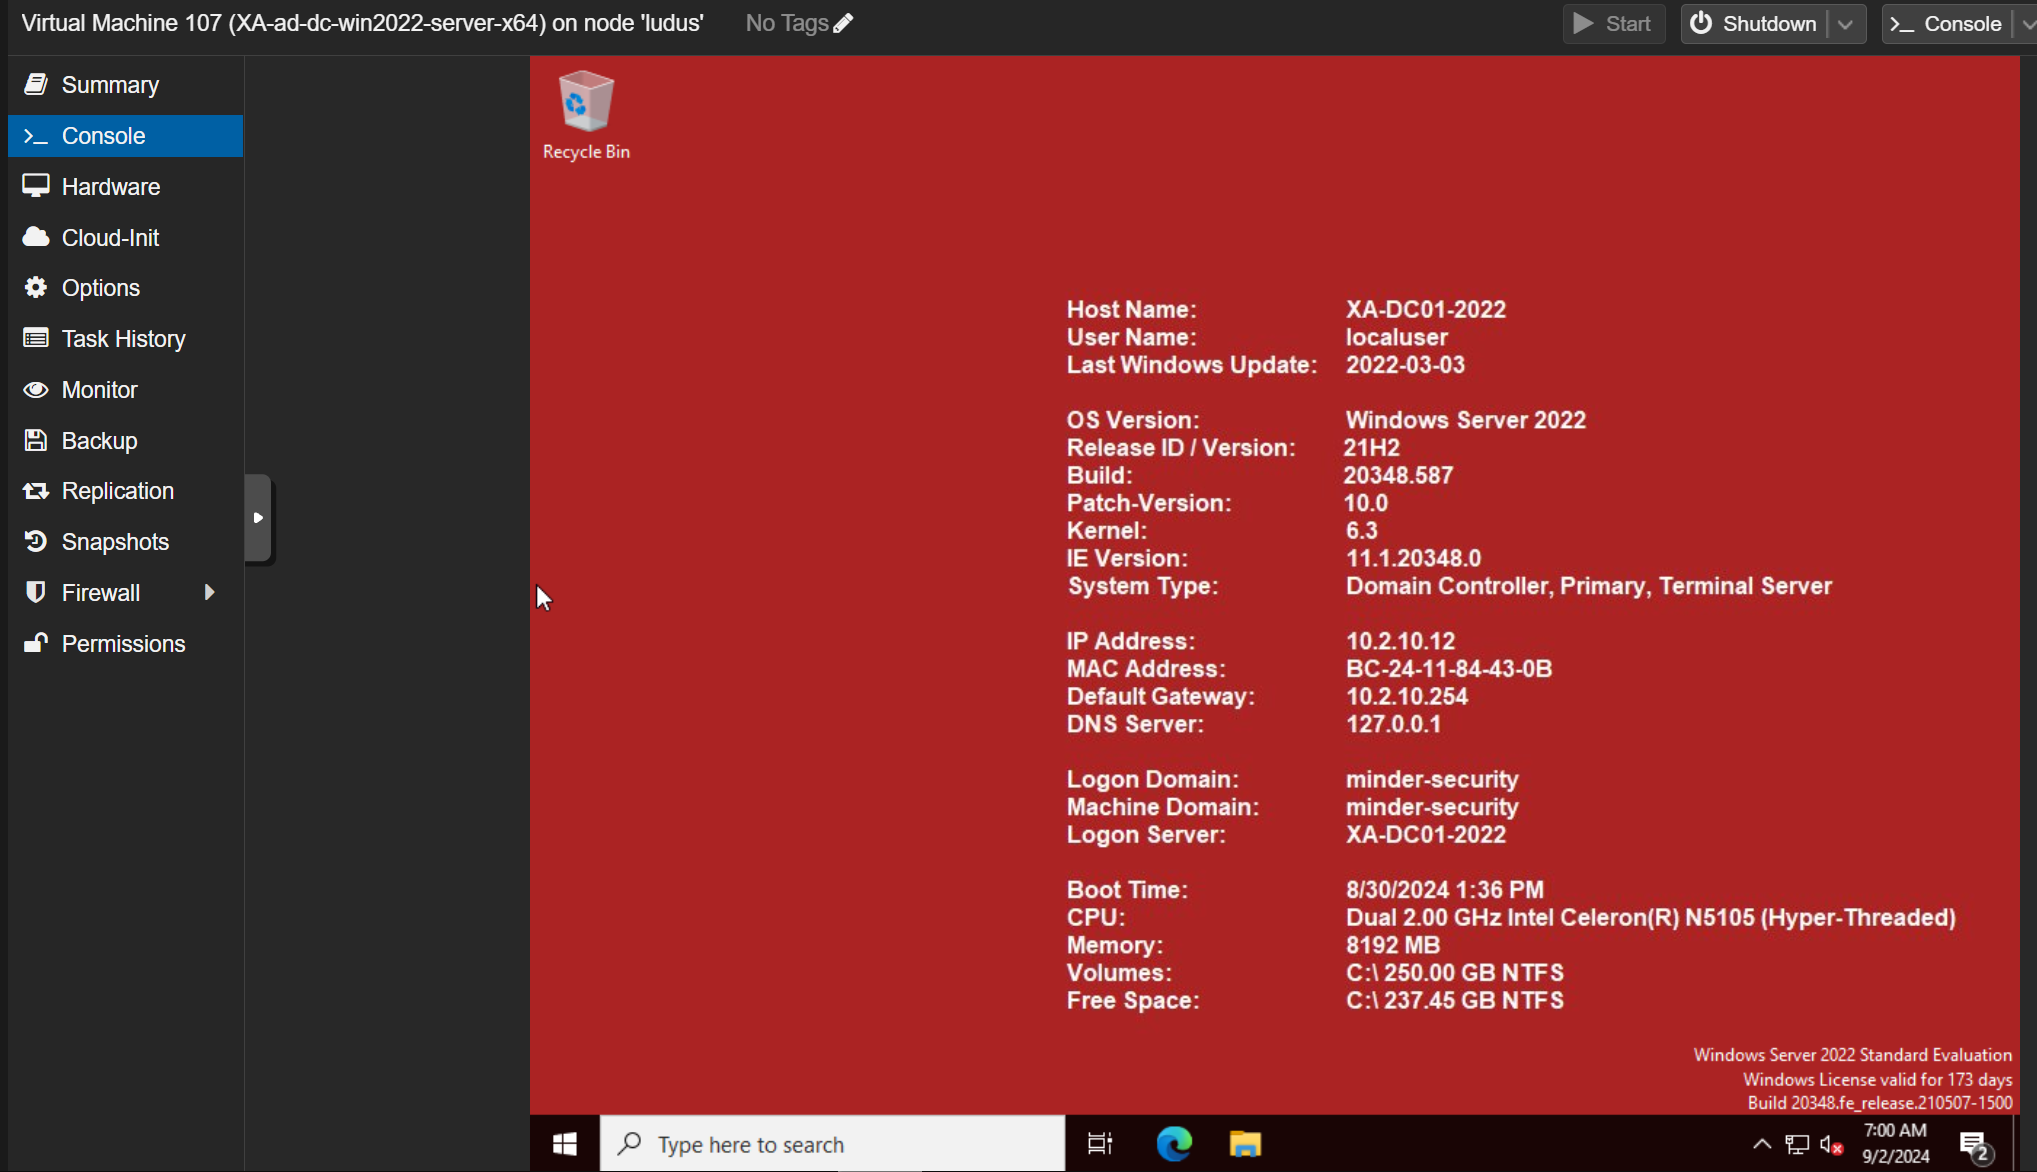Edit tags with the pencil icon

[x=843, y=23]
